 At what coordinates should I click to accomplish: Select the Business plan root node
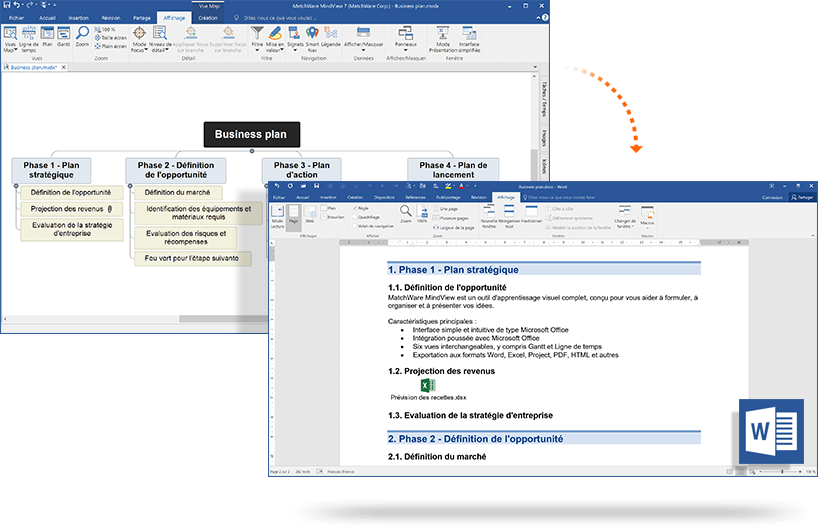(x=250, y=135)
